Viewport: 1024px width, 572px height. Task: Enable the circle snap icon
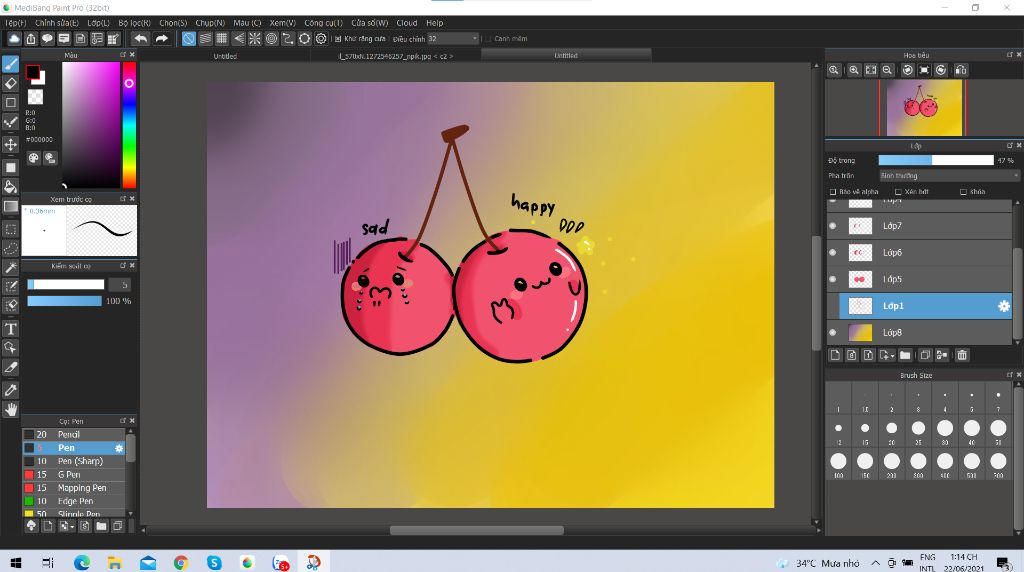click(272, 39)
